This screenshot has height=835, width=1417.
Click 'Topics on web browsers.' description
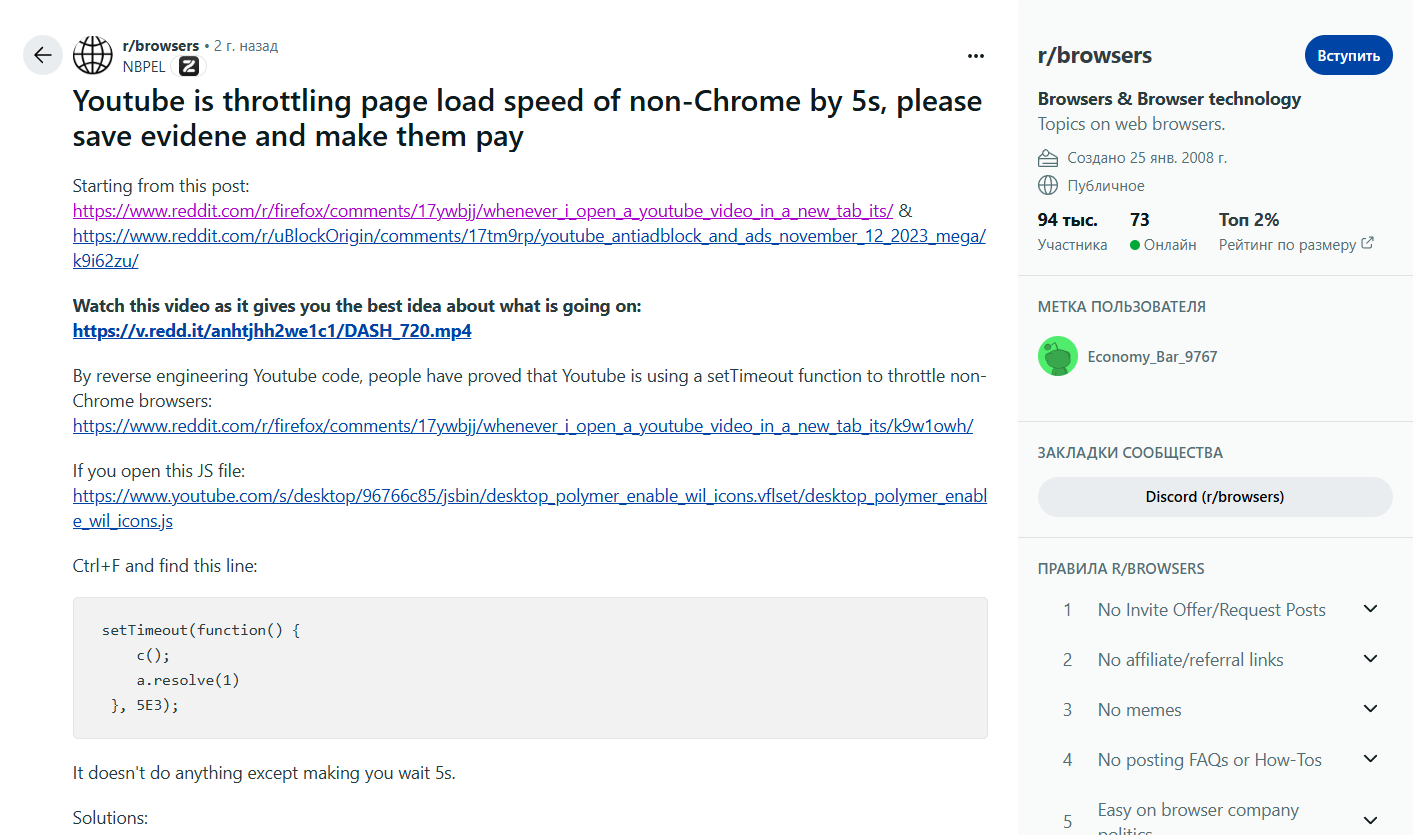point(1132,124)
